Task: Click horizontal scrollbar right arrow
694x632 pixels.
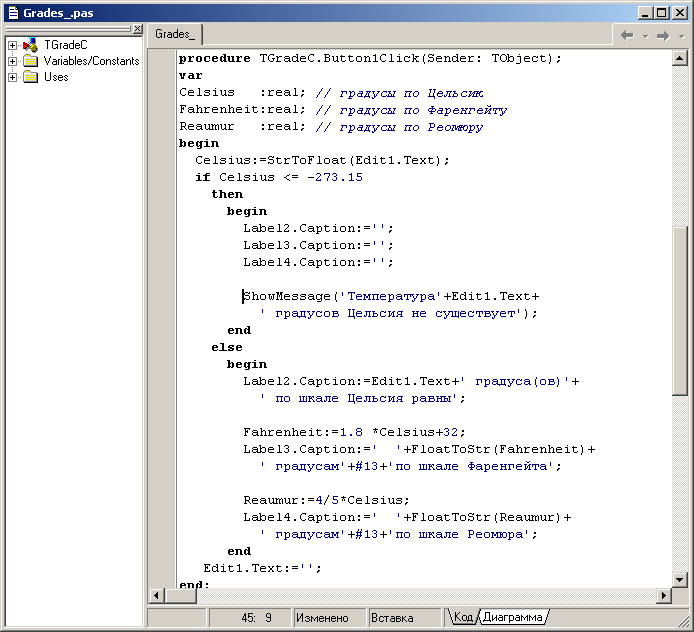Action: coord(663,595)
